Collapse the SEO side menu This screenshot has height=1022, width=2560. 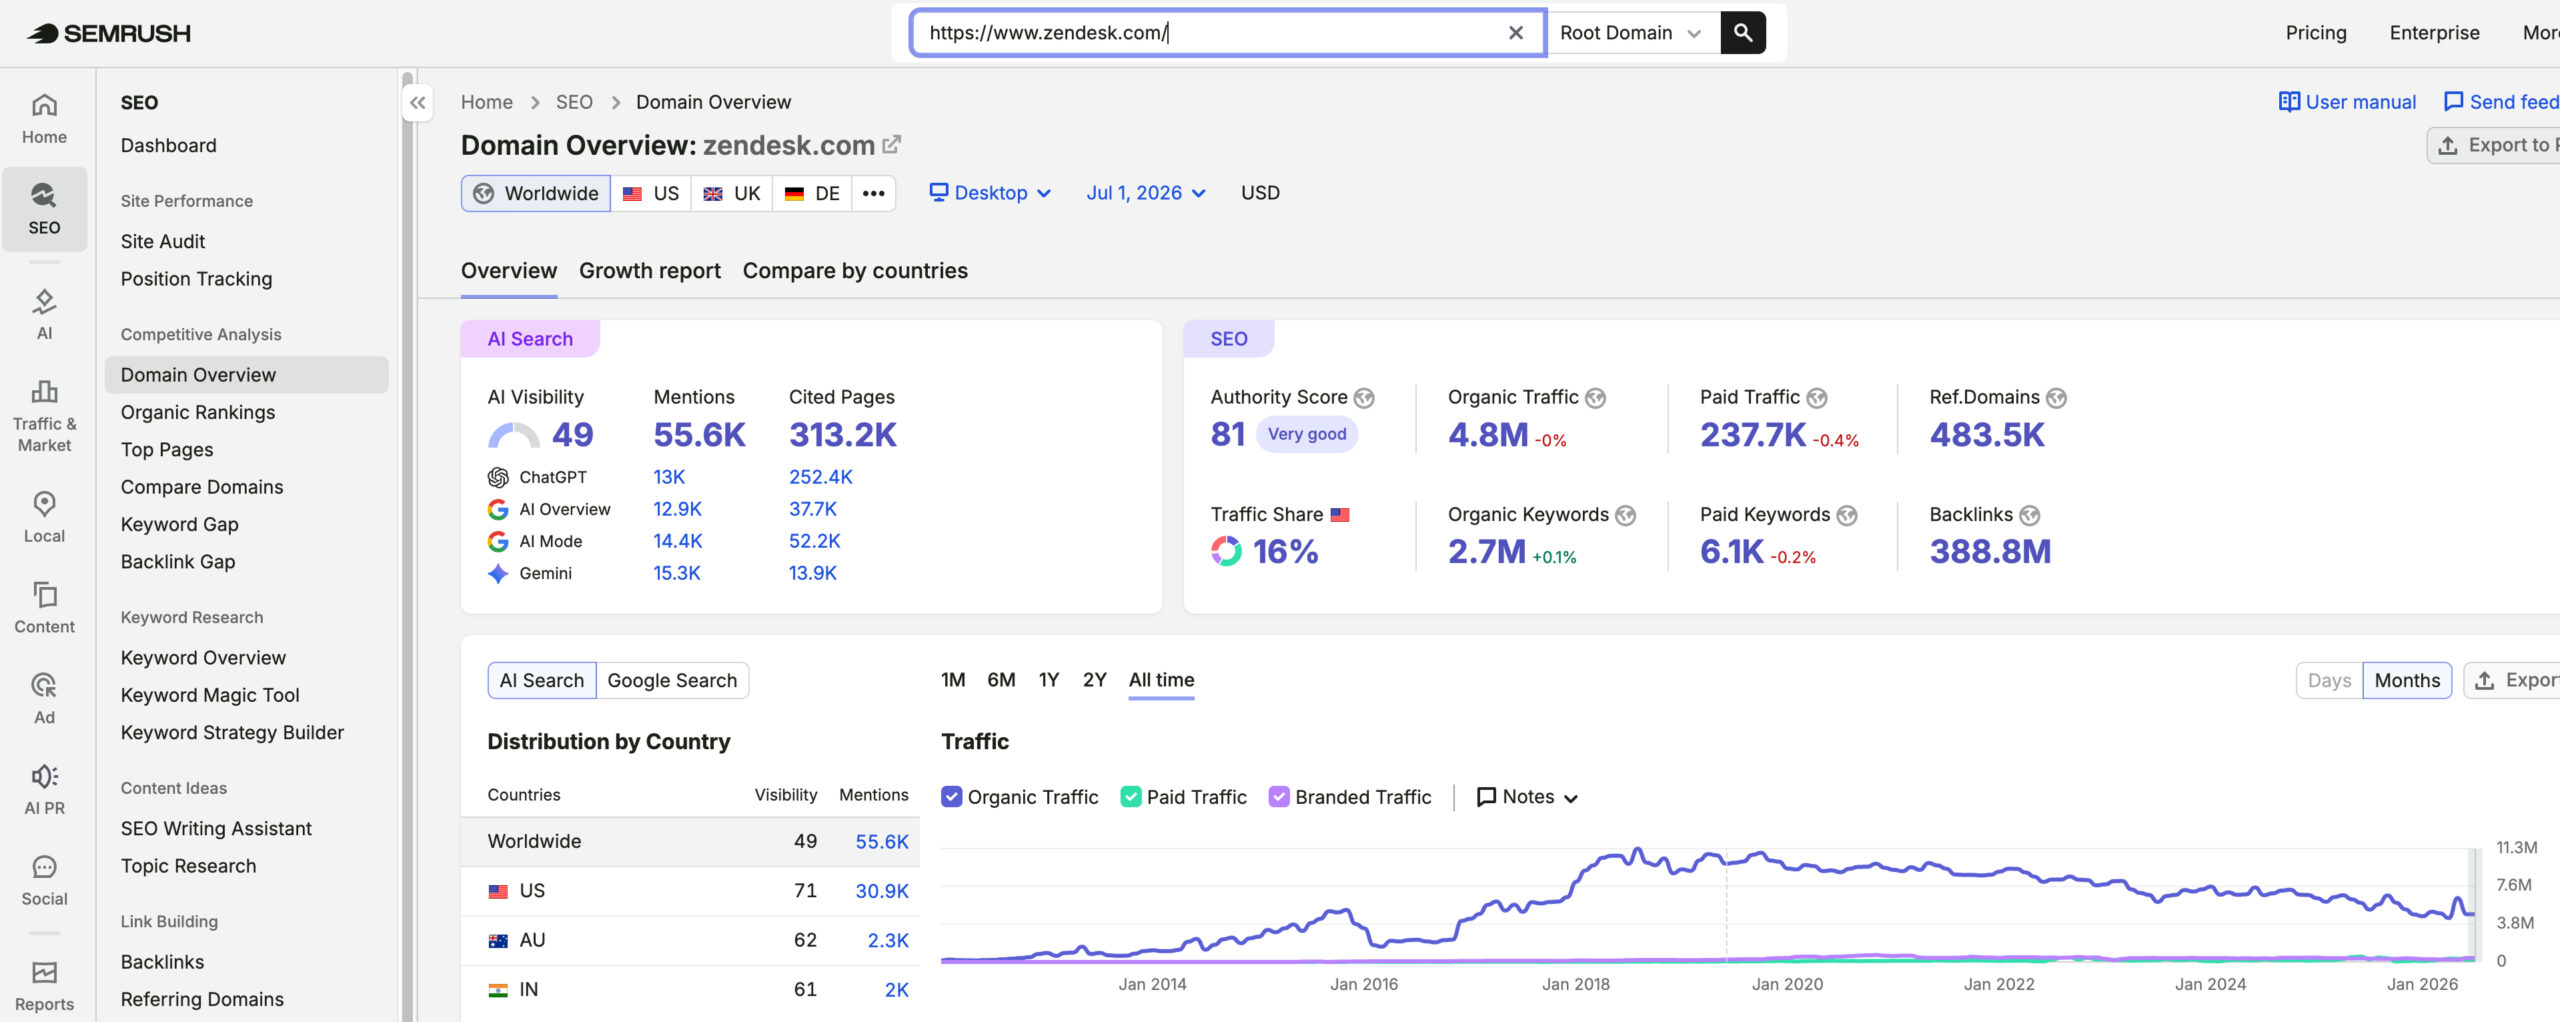[418, 103]
